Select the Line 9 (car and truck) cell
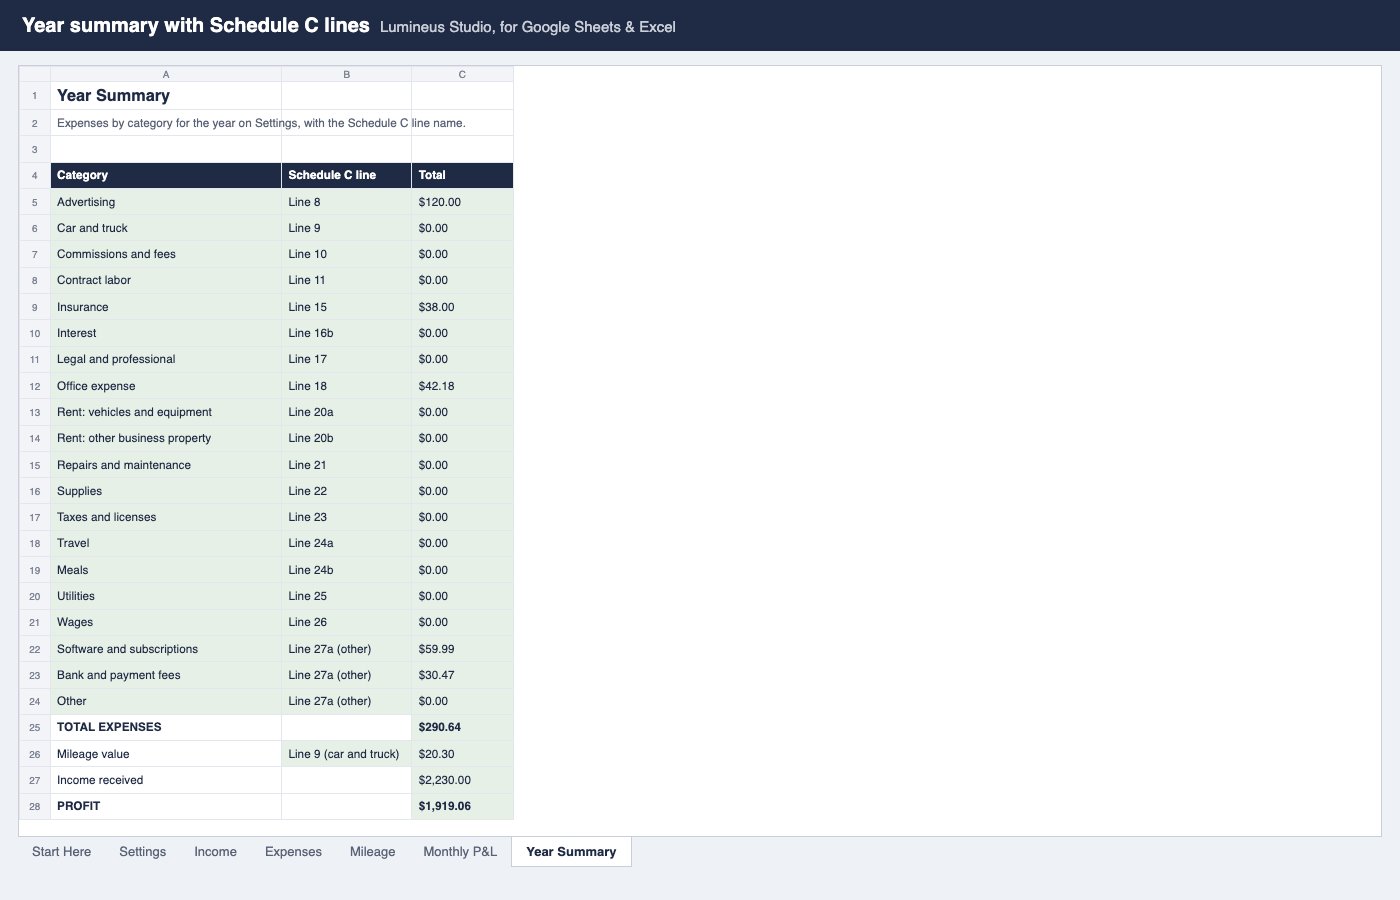 click(347, 754)
